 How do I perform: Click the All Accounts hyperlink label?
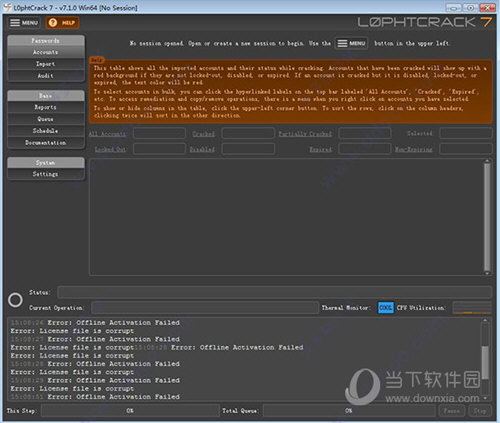[x=107, y=134]
